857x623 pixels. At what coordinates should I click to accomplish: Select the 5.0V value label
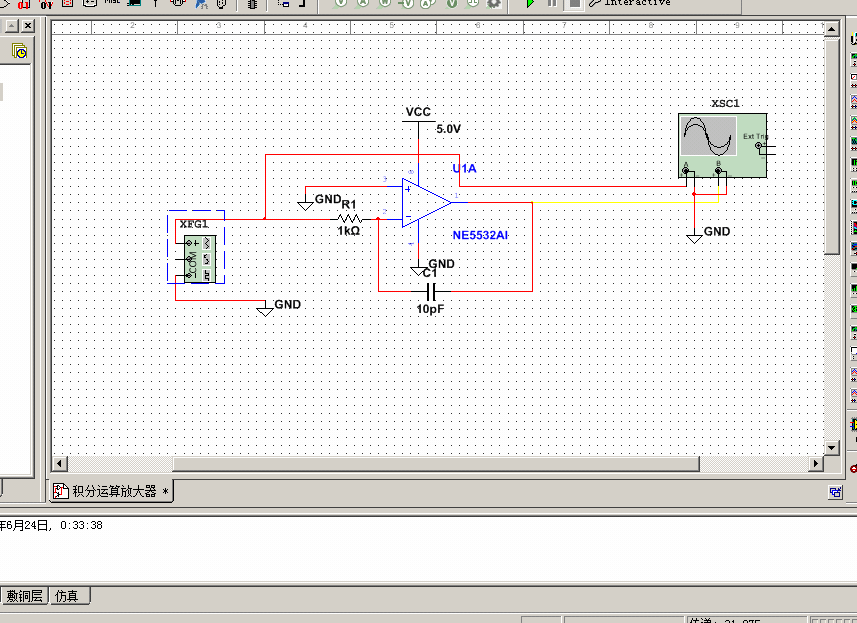coord(448,129)
